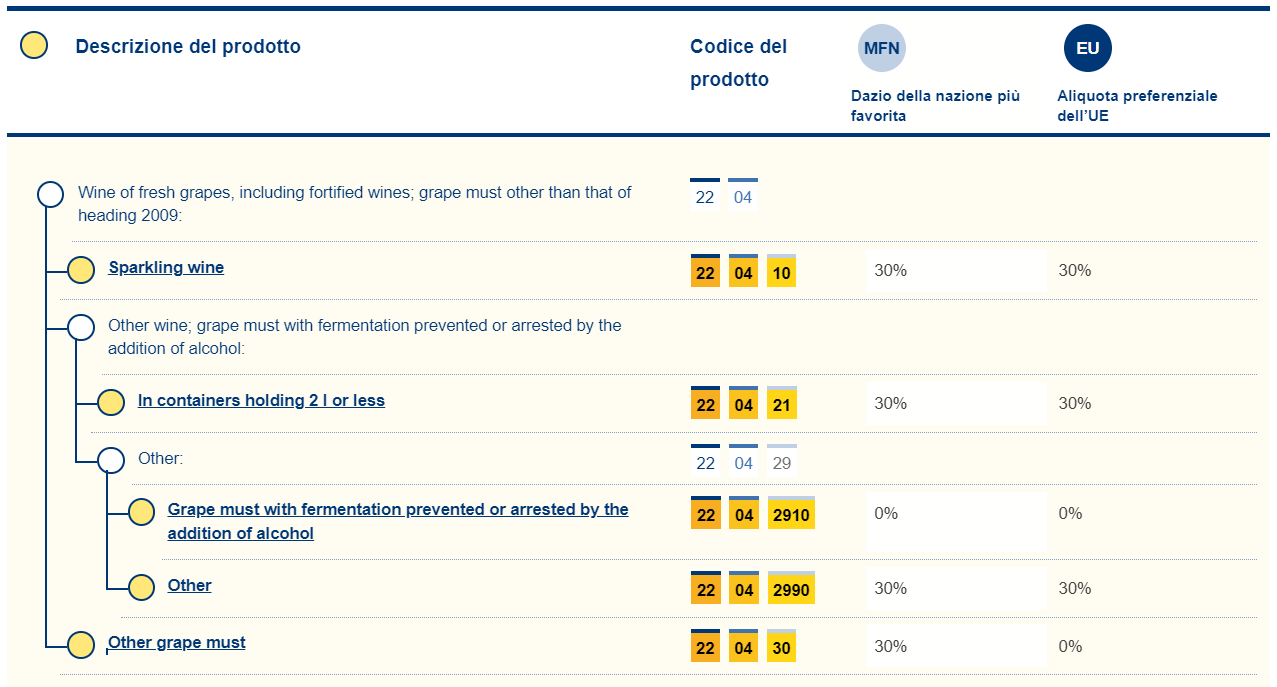Collapse the Other: 2204 29 tree node
This screenshot has width=1277, height=687.
111,460
